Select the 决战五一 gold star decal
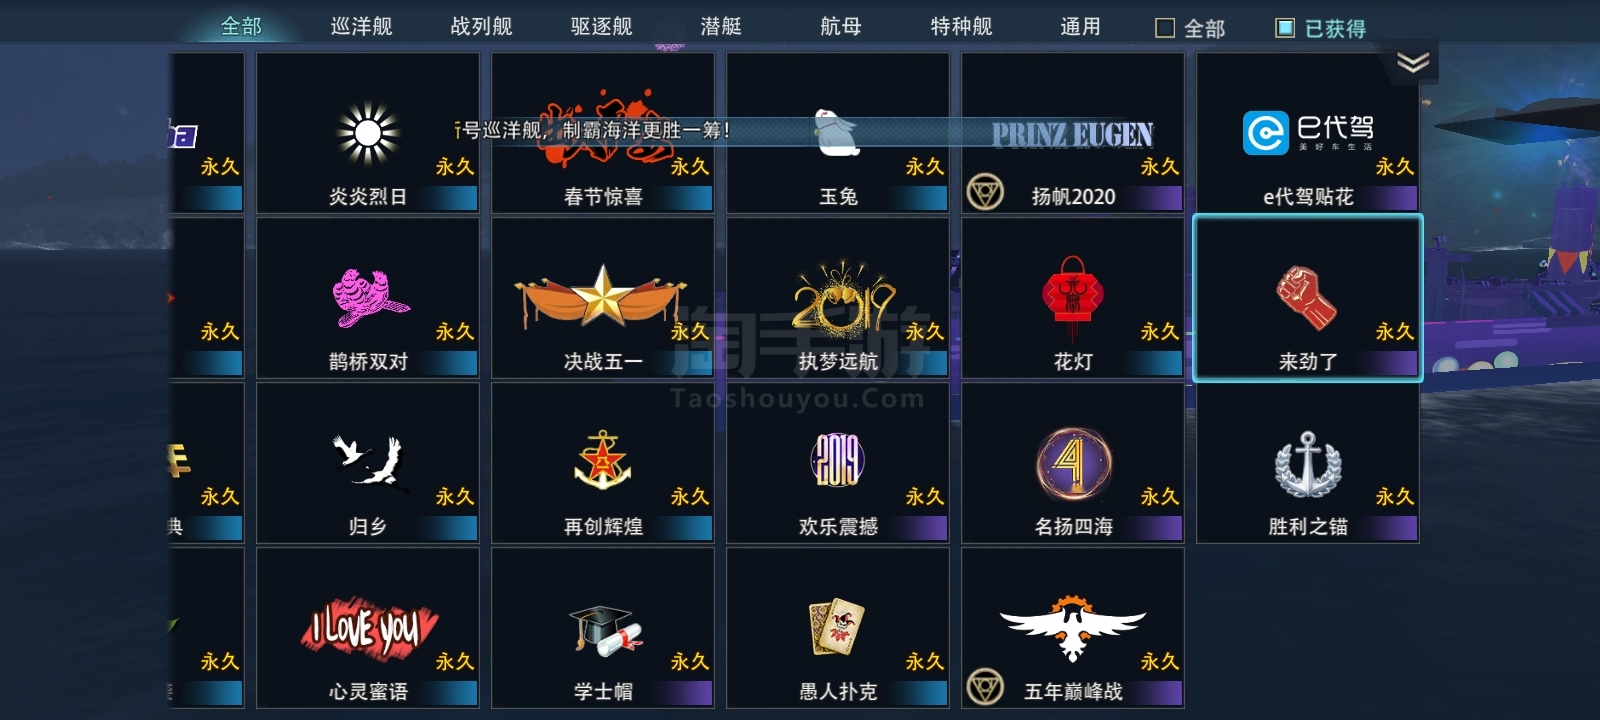This screenshot has height=720, width=1600. pos(603,298)
